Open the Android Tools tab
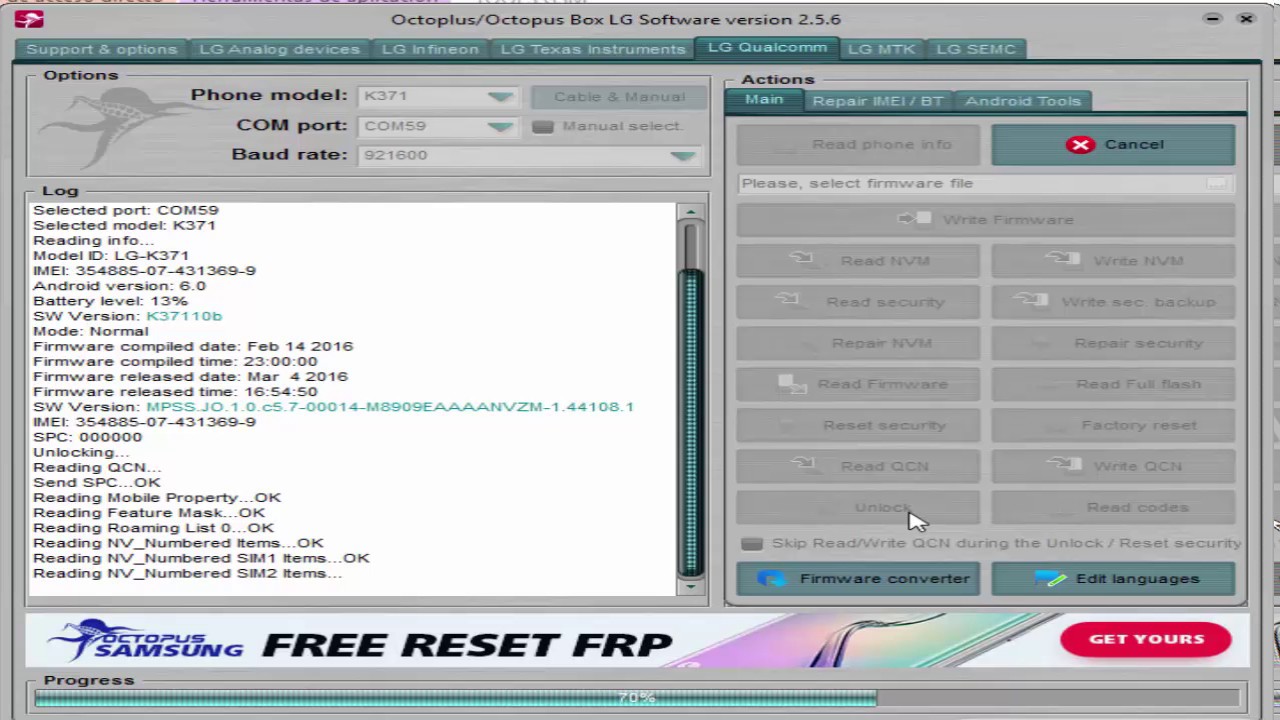Screen dimensions: 1280x720 [x=1022, y=101]
